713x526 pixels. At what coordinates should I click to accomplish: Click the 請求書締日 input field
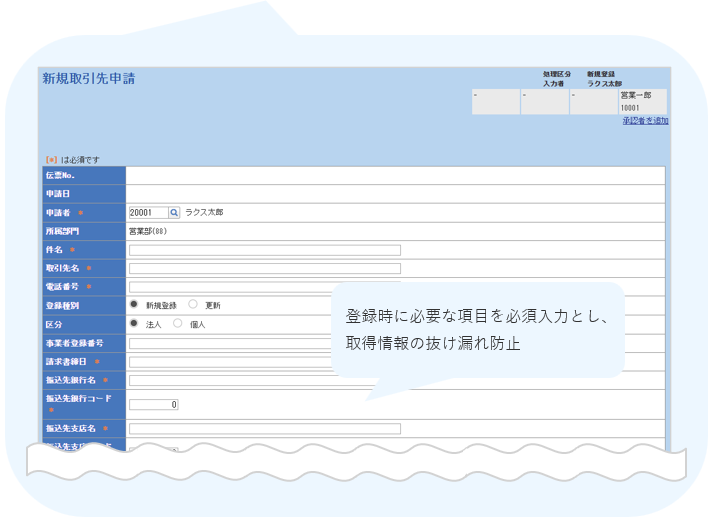click(230, 361)
